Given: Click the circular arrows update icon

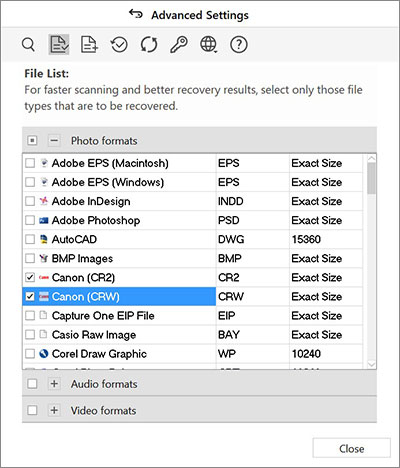Looking at the screenshot, I should click(x=149, y=44).
